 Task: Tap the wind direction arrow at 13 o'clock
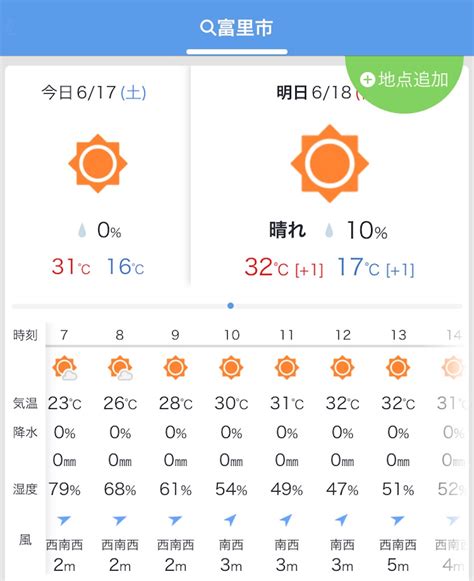(397, 520)
